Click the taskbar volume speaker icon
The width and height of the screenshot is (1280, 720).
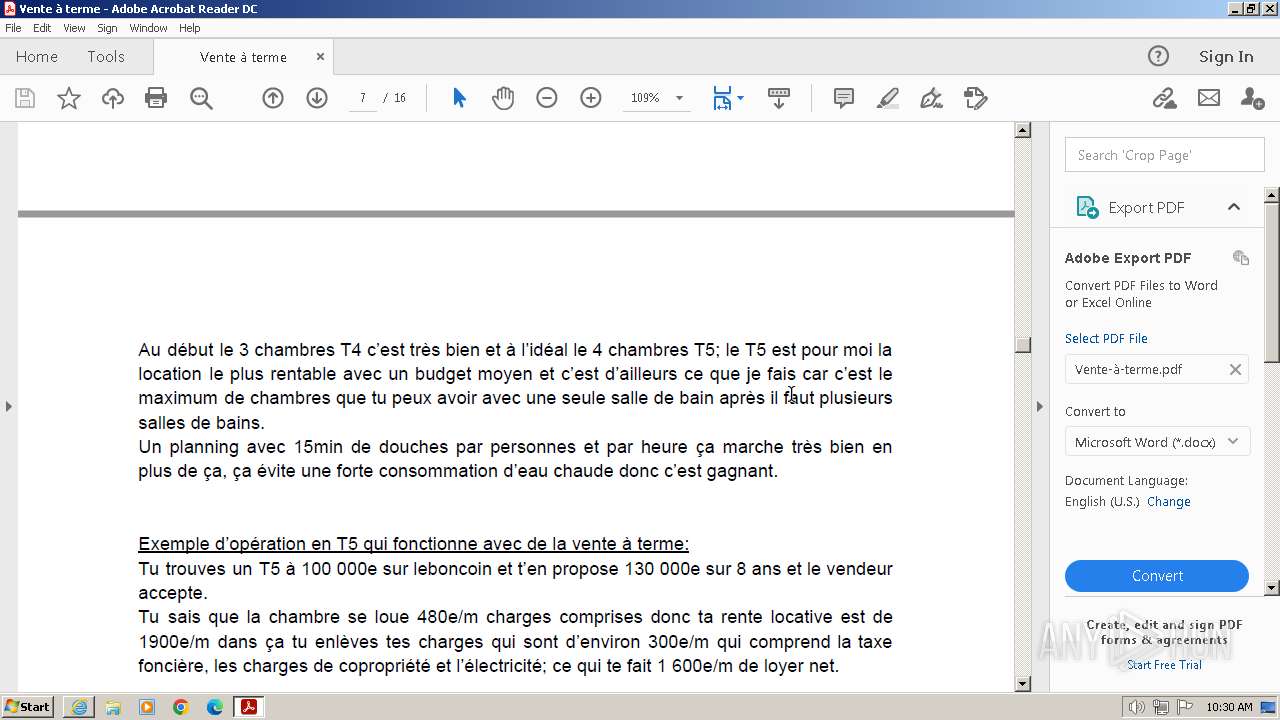tap(1137, 707)
